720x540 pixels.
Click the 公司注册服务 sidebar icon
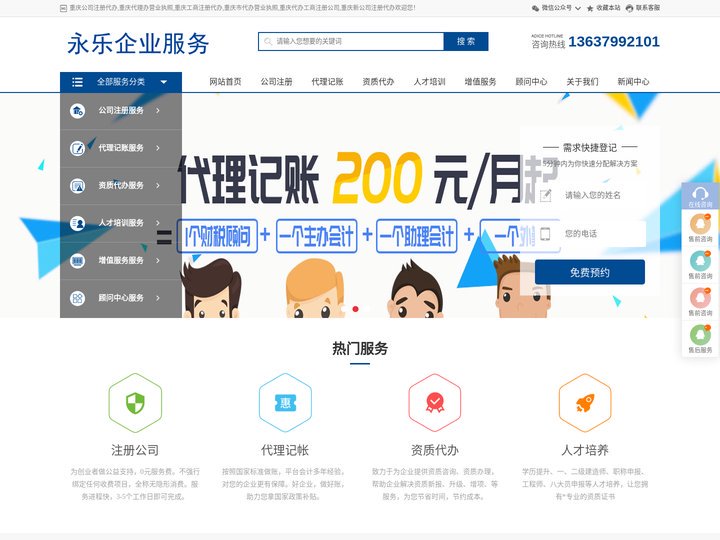point(77,111)
